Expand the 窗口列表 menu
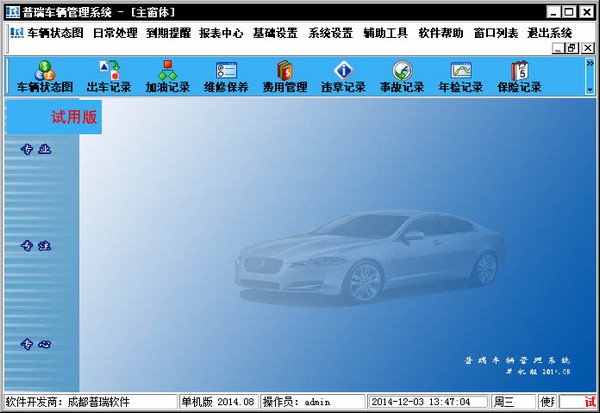This screenshot has width=600, height=413. [x=494, y=33]
